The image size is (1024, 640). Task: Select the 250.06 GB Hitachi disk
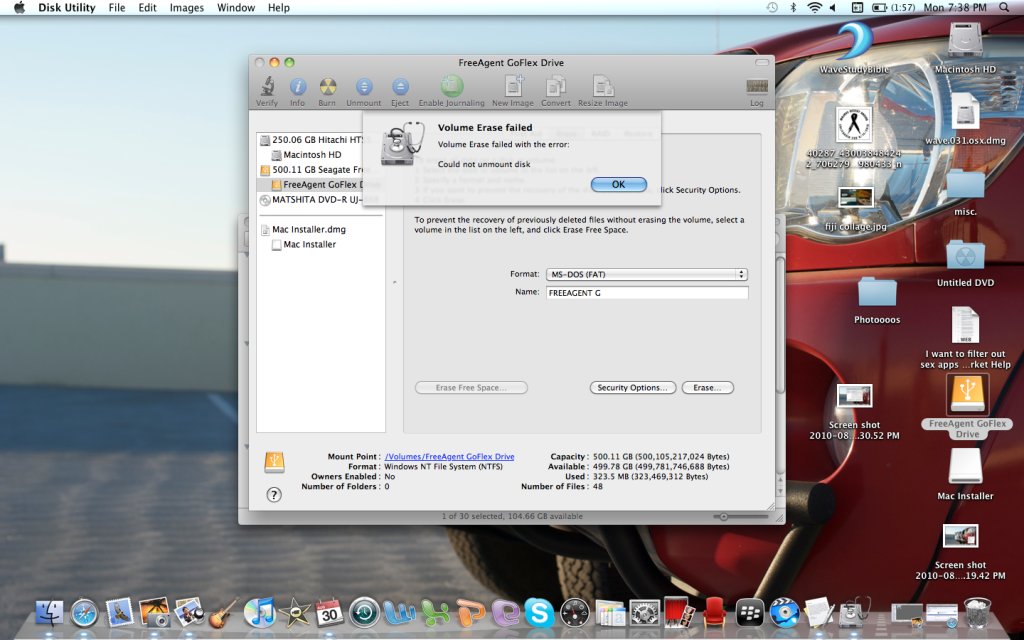point(312,140)
